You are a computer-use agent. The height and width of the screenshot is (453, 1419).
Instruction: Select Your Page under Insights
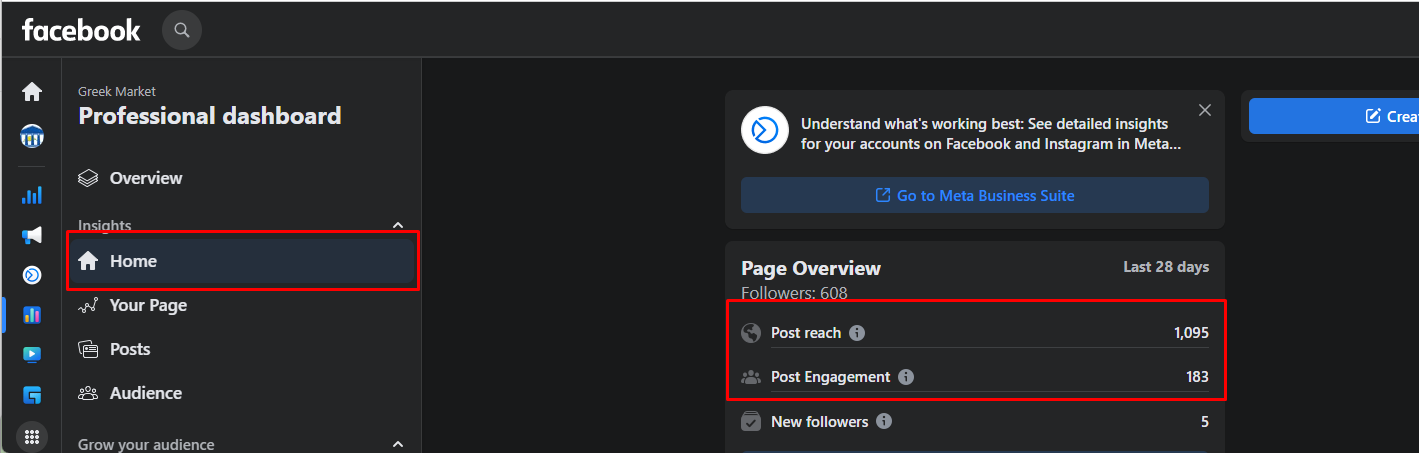[148, 305]
